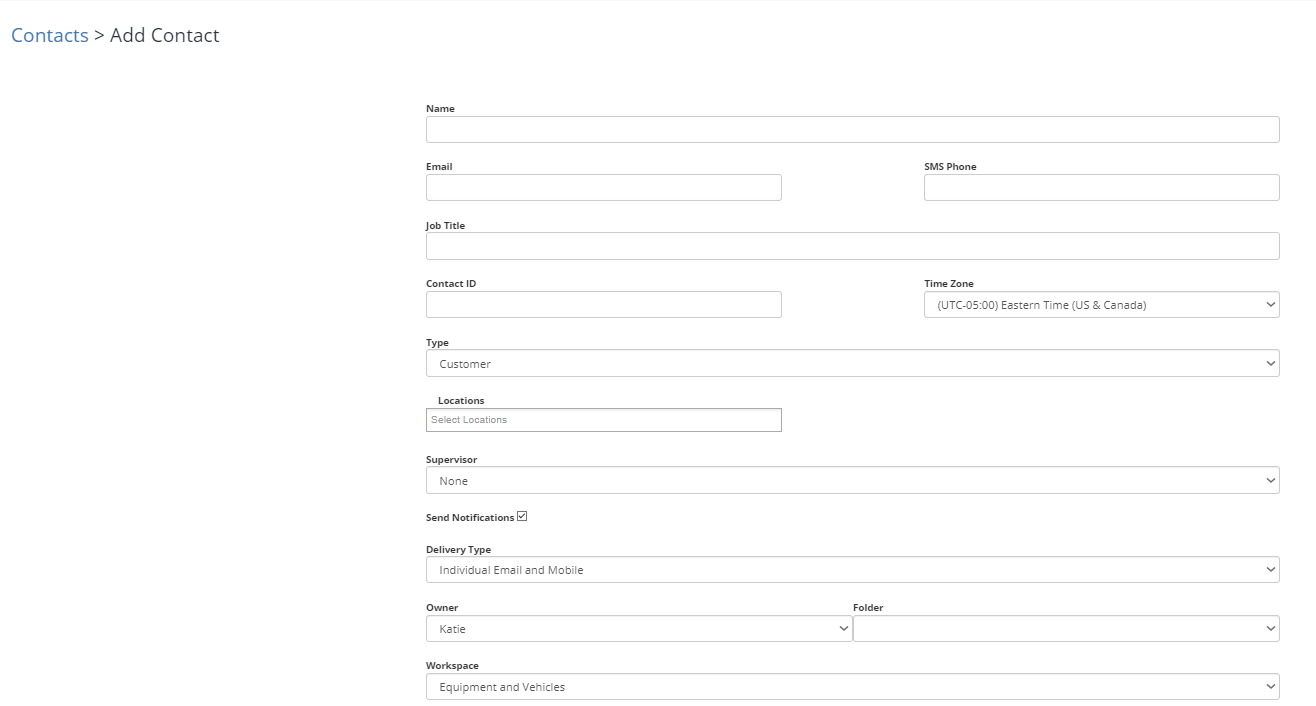The width and height of the screenshot is (1316, 706).
Task: Uncheck the Send Notifications checkbox
Action: tap(522, 517)
